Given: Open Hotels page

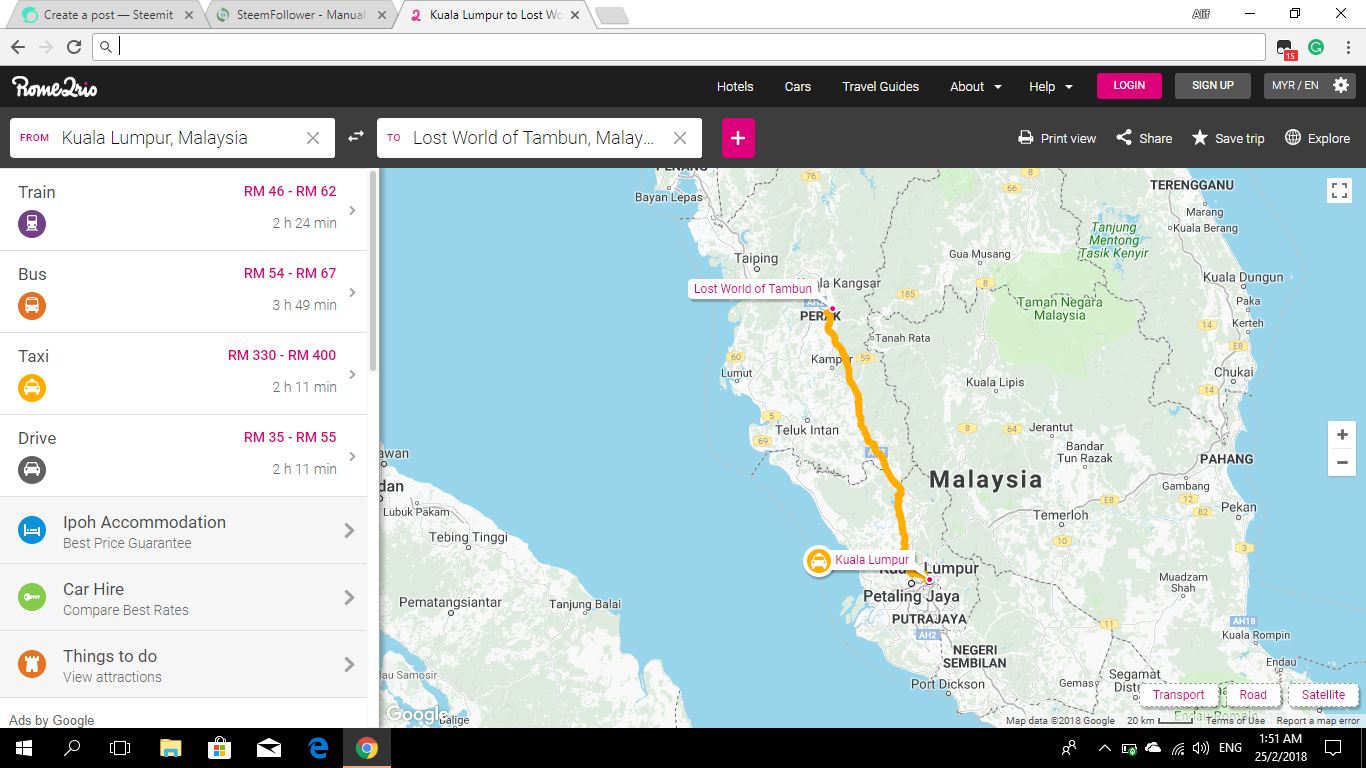Looking at the screenshot, I should 735,87.
